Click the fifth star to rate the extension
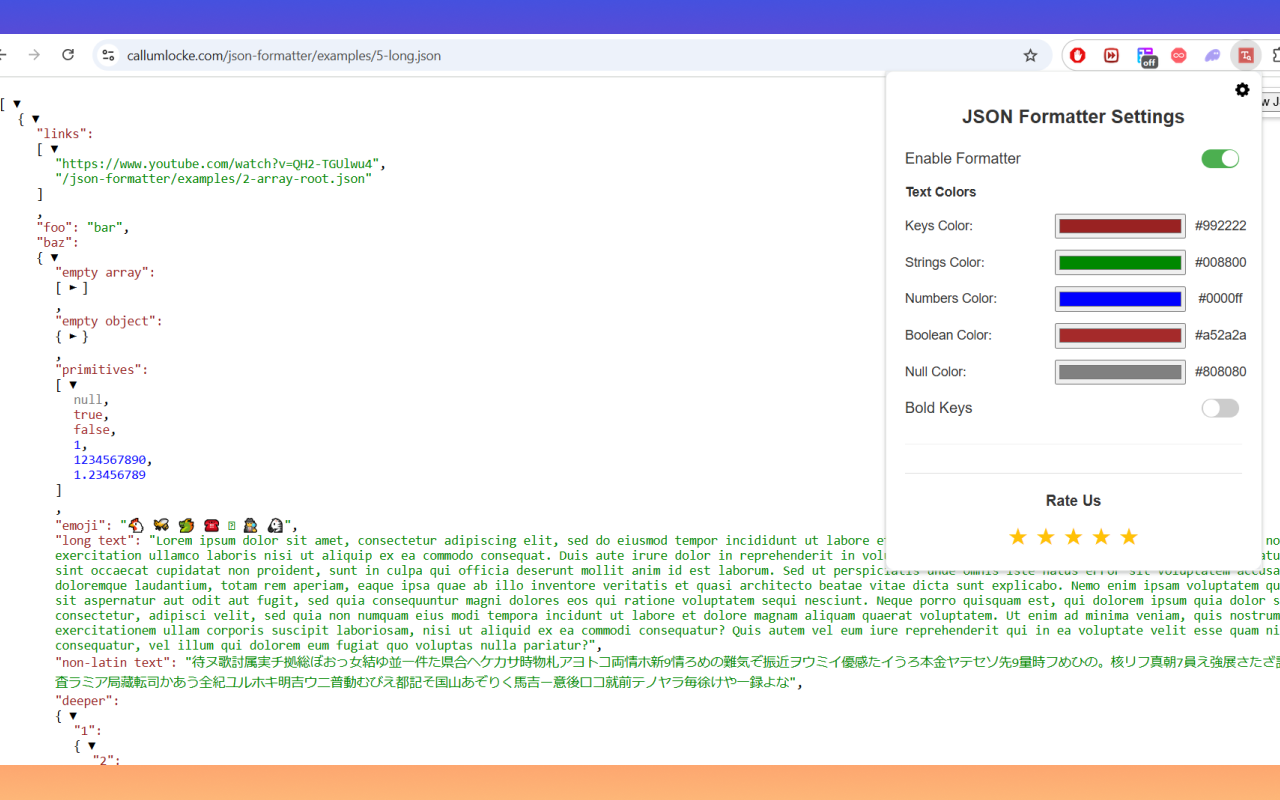This screenshot has height=800, width=1280. point(1129,537)
